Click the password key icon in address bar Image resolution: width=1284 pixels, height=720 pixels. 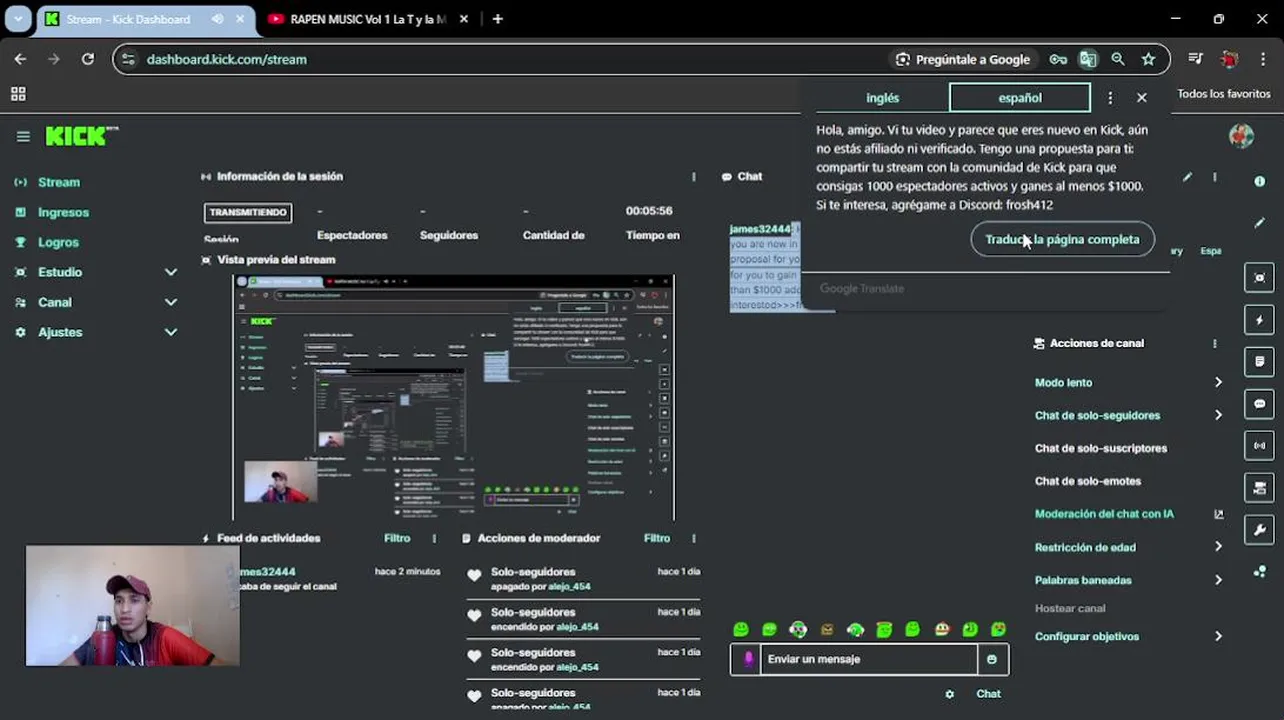[1058, 59]
